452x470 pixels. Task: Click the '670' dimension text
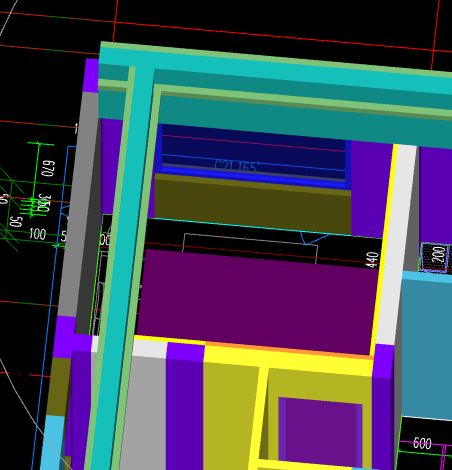click(48, 168)
